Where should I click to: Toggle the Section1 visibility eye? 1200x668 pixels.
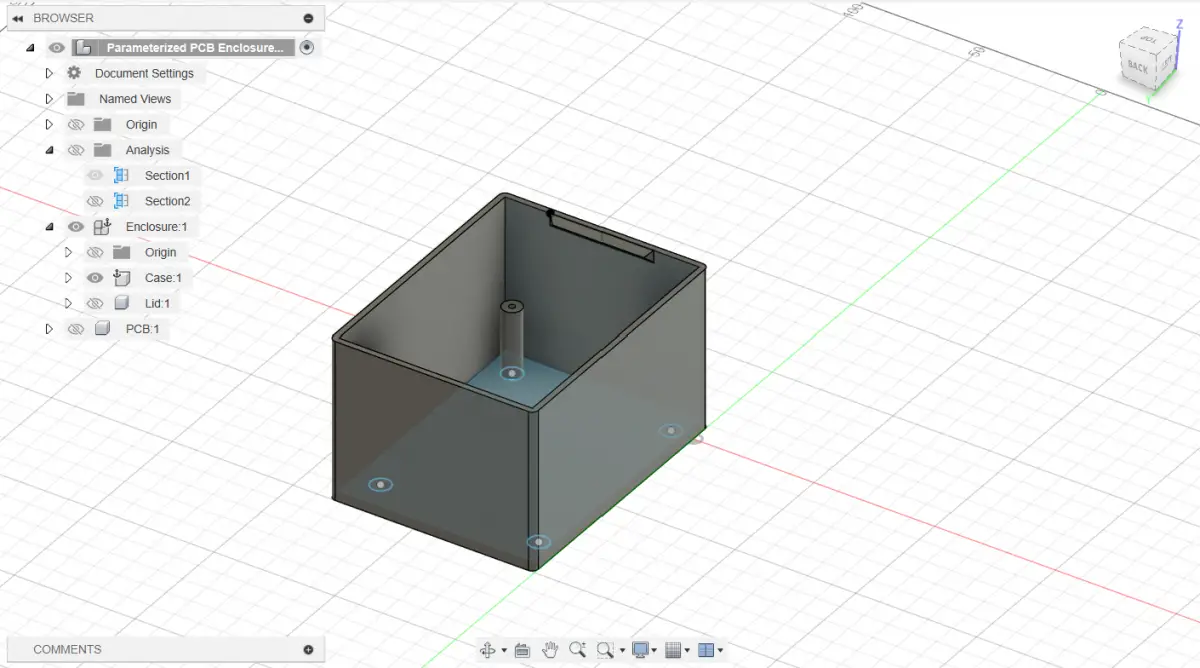pyautogui.click(x=95, y=176)
